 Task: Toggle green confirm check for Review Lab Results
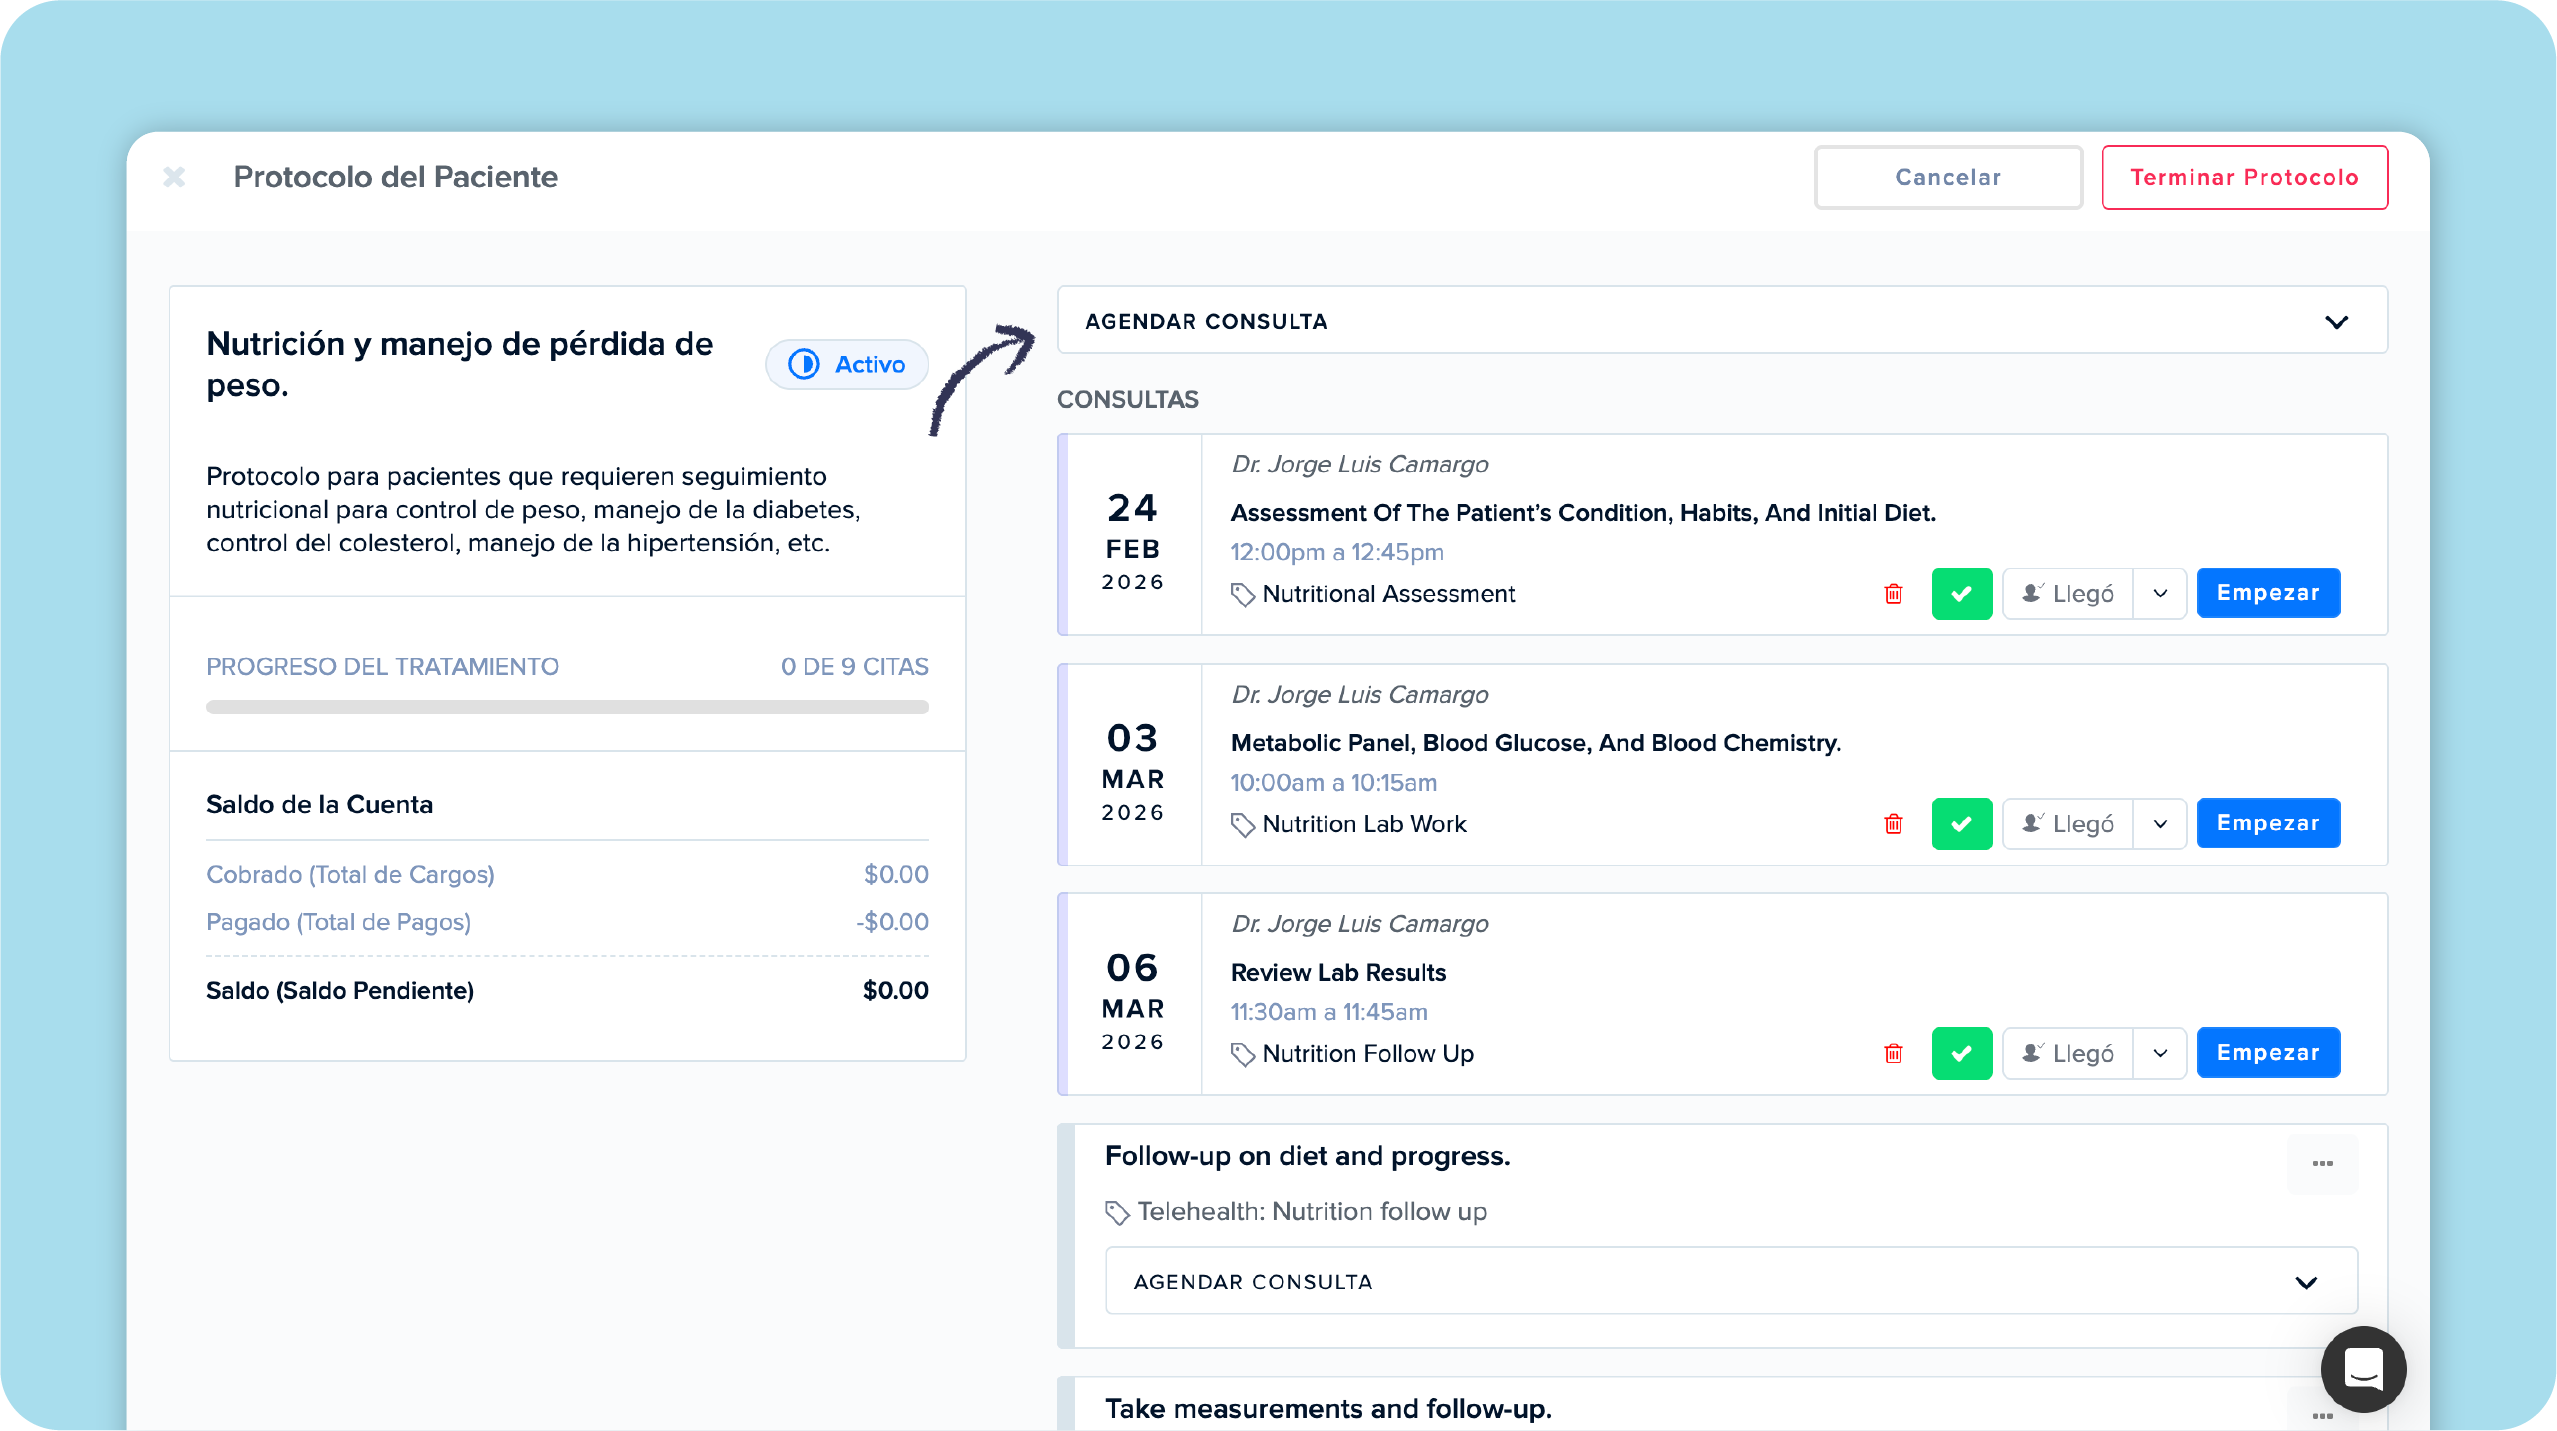(x=1961, y=1053)
